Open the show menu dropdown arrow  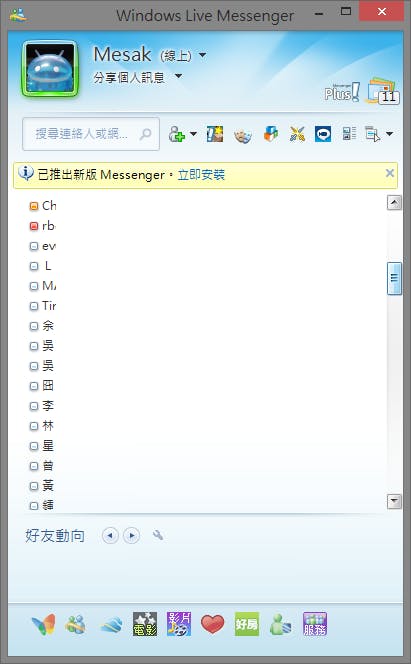pyautogui.click(x=389, y=134)
